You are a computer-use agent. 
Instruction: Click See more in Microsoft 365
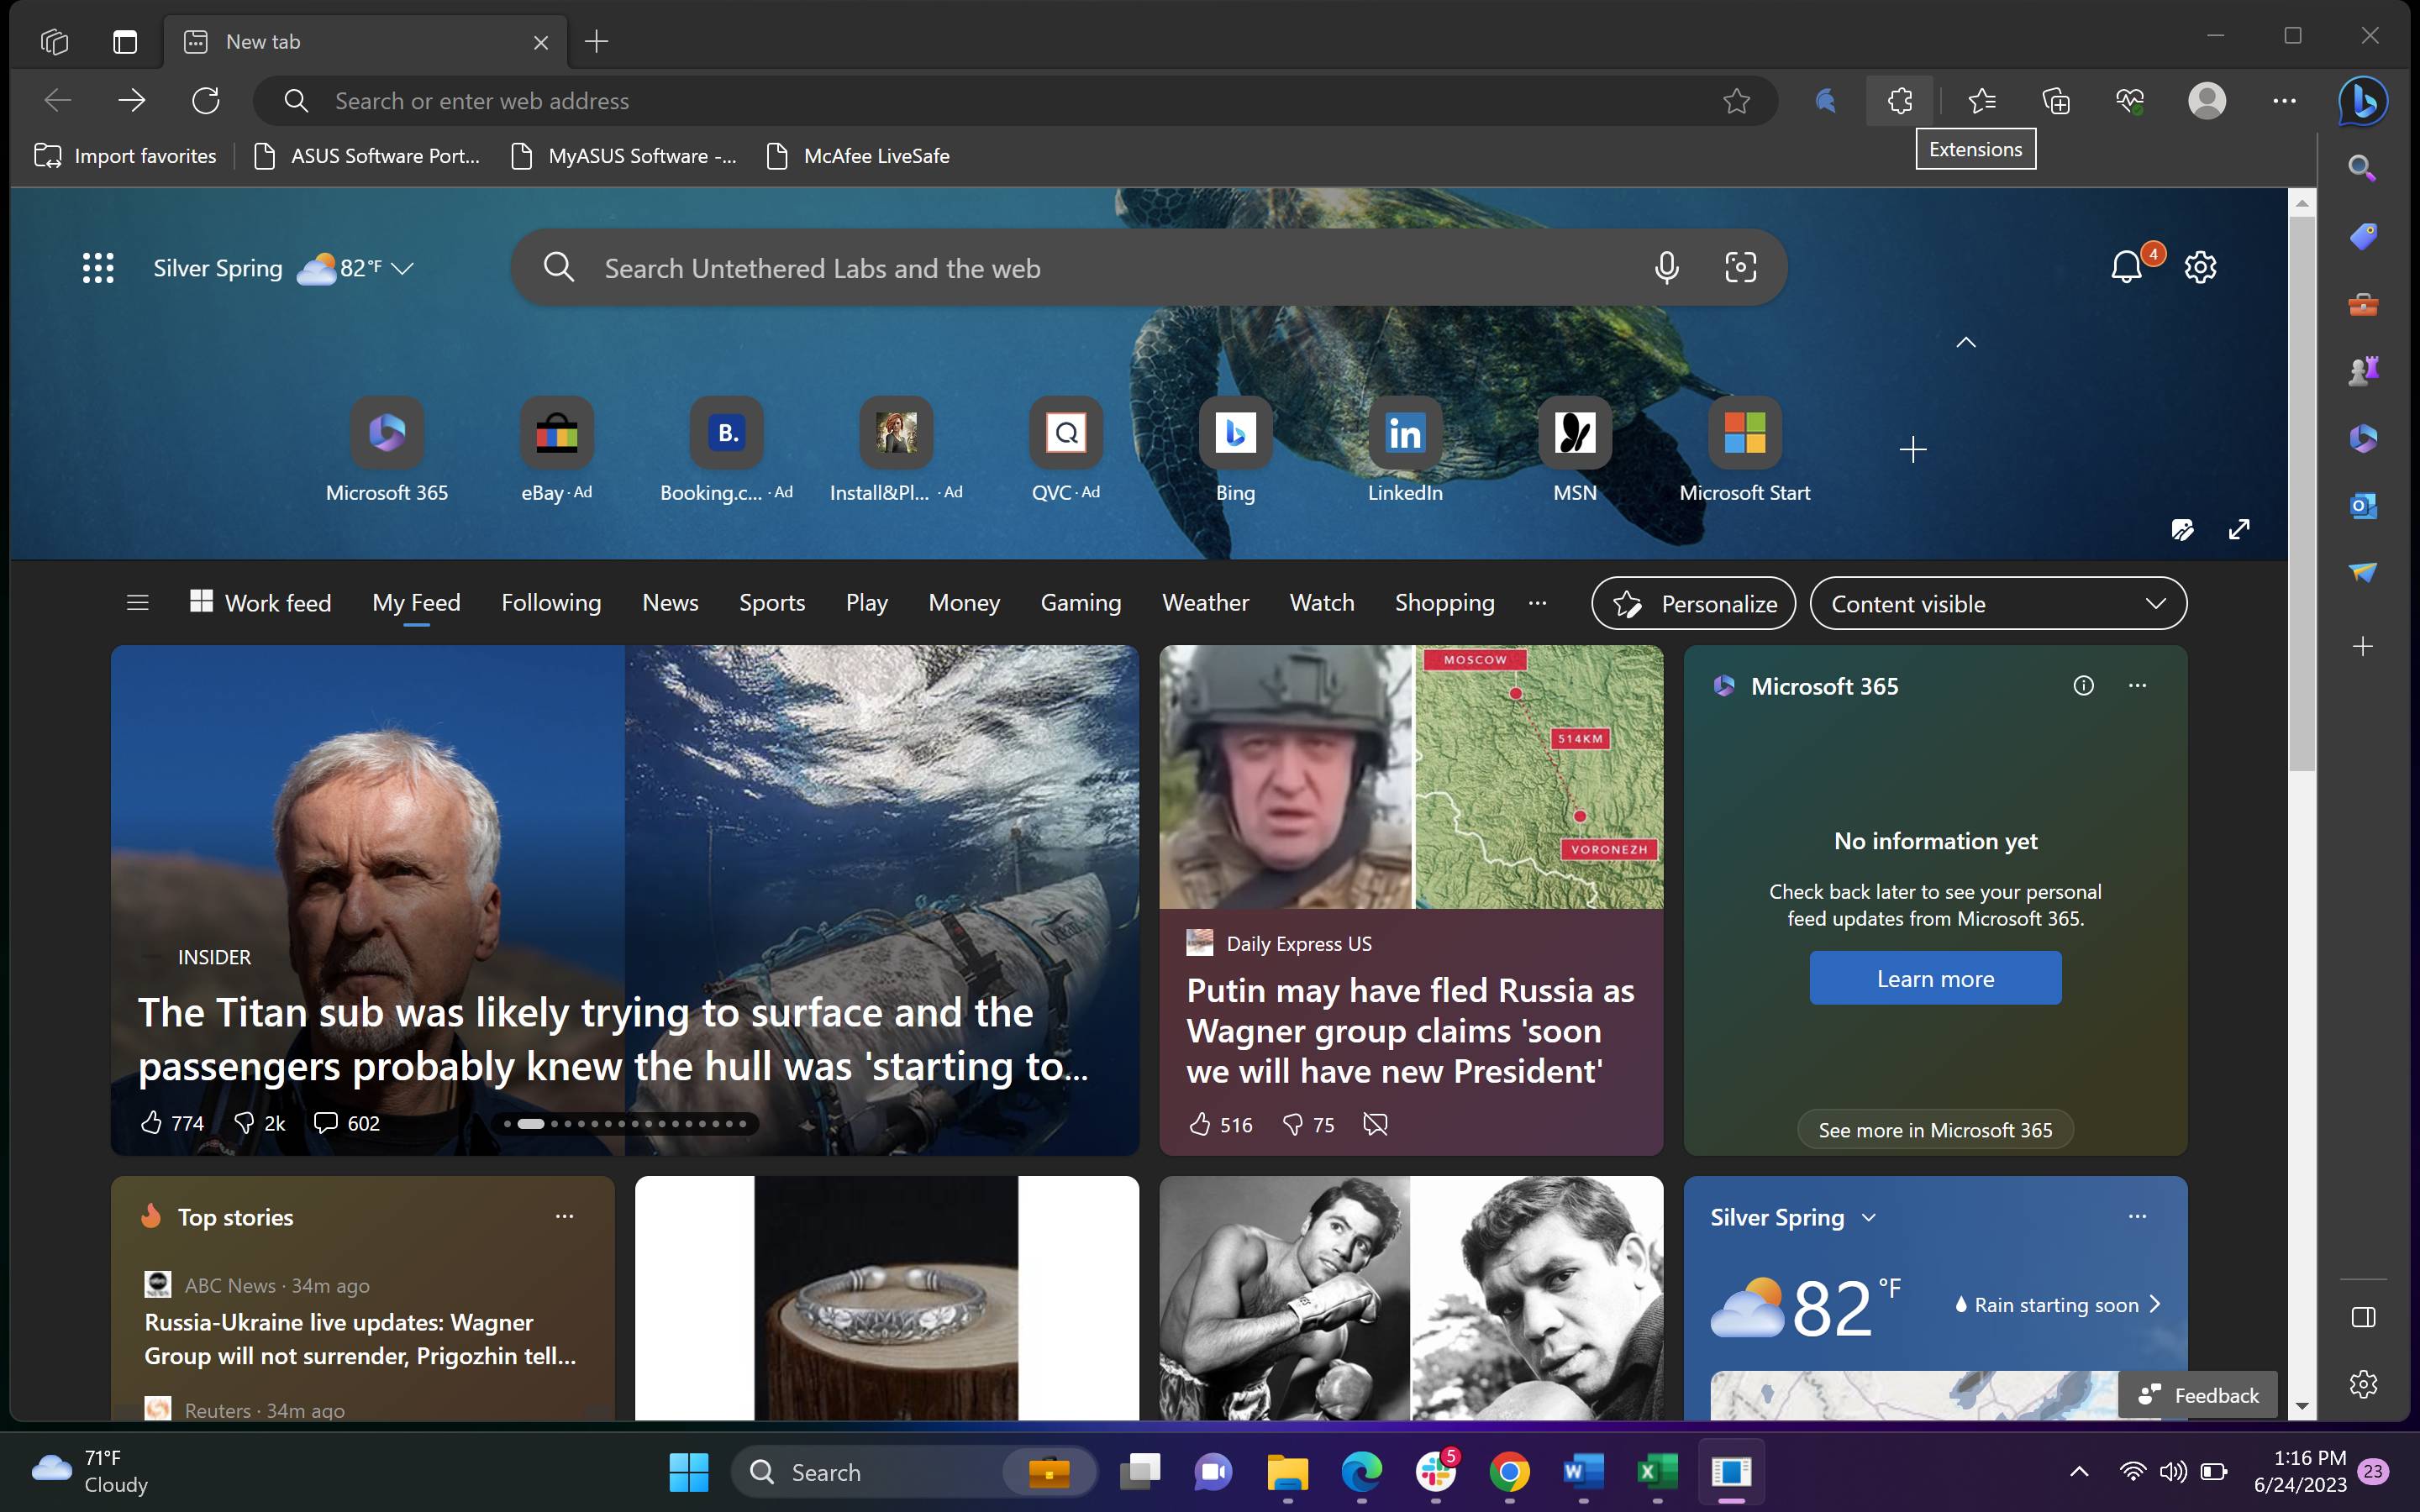(x=1935, y=1129)
